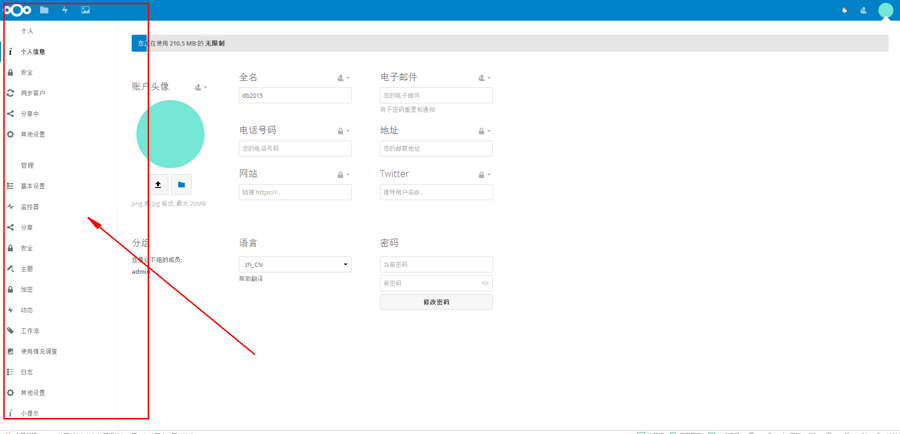Open 主题 theming settings

tap(26, 269)
